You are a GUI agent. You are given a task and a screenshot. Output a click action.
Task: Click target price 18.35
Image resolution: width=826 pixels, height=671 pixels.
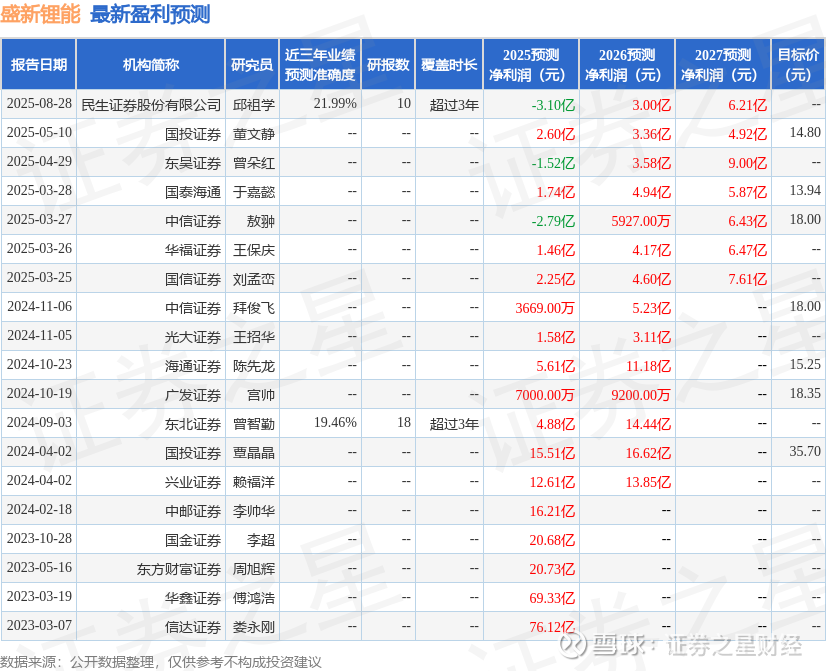(805, 393)
